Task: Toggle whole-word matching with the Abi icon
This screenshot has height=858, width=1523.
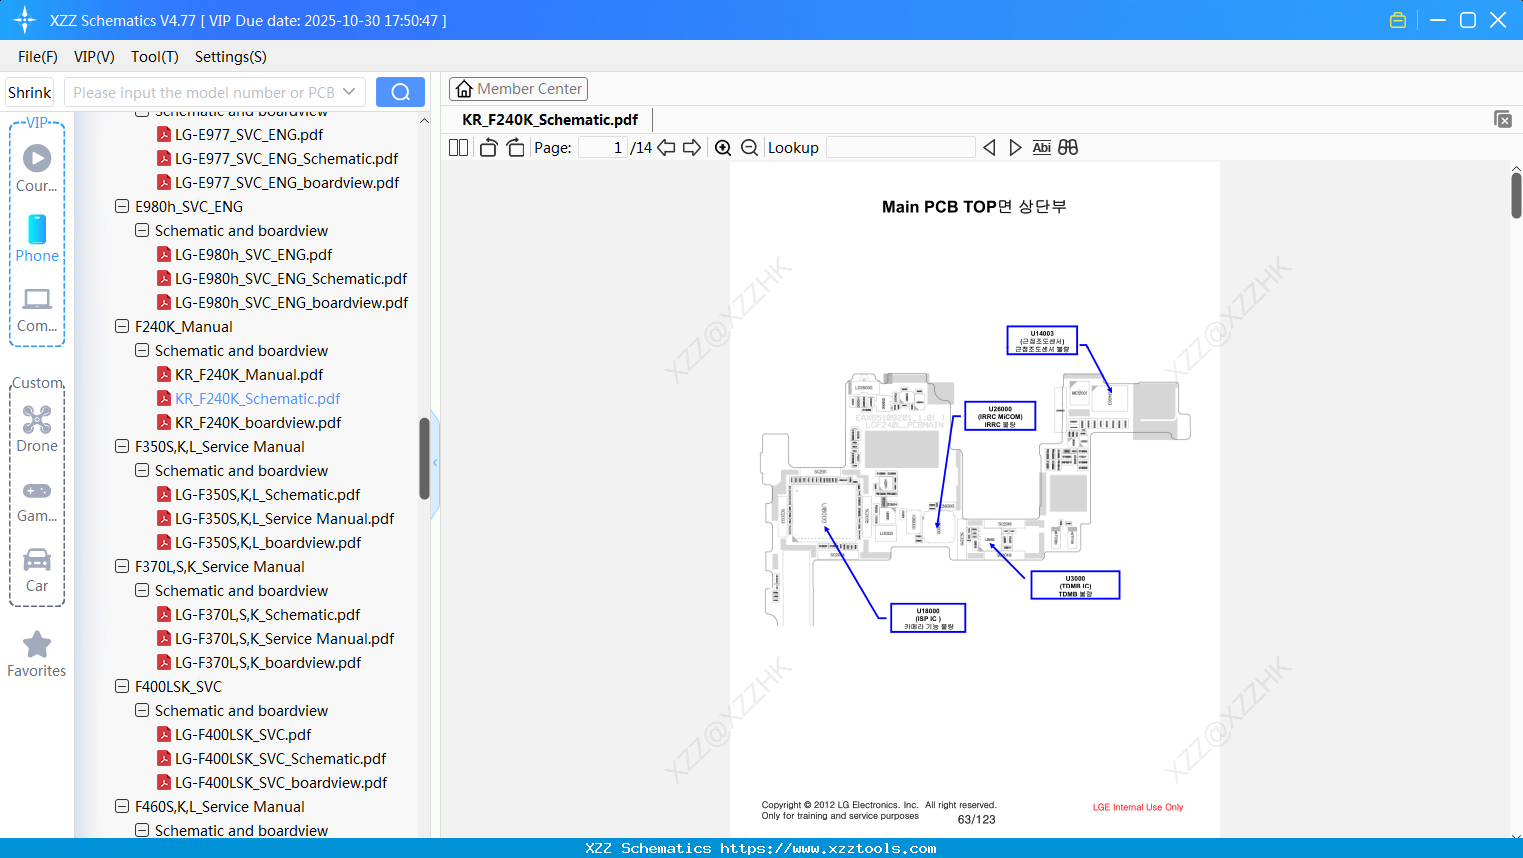Action: click(x=1042, y=147)
